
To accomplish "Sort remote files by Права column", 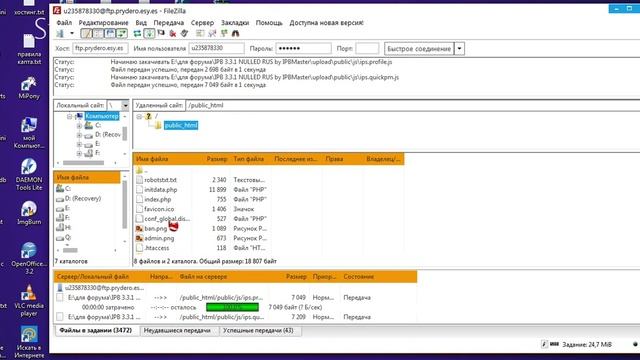I will point(342,159).
